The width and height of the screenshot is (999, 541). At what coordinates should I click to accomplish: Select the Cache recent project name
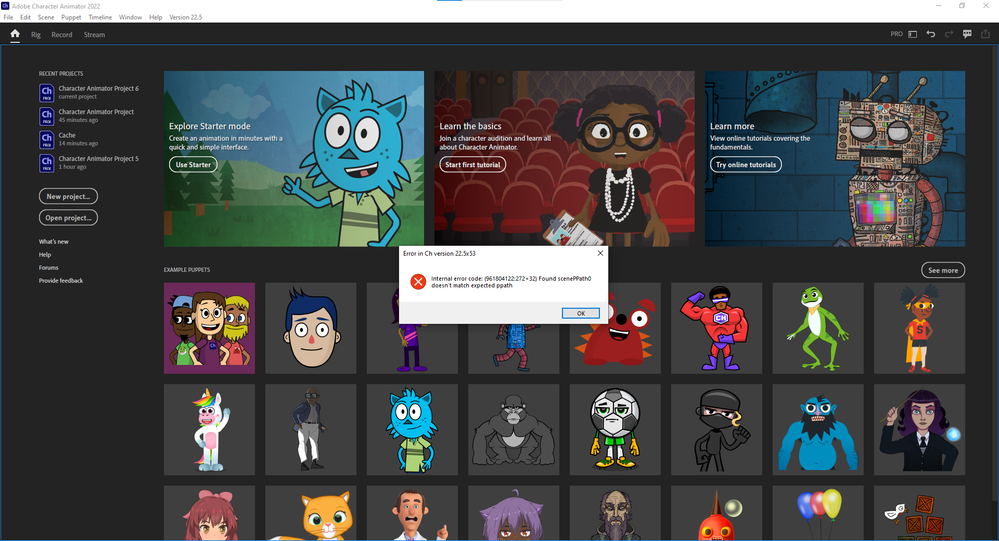pyautogui.click(x=67, y=135)
